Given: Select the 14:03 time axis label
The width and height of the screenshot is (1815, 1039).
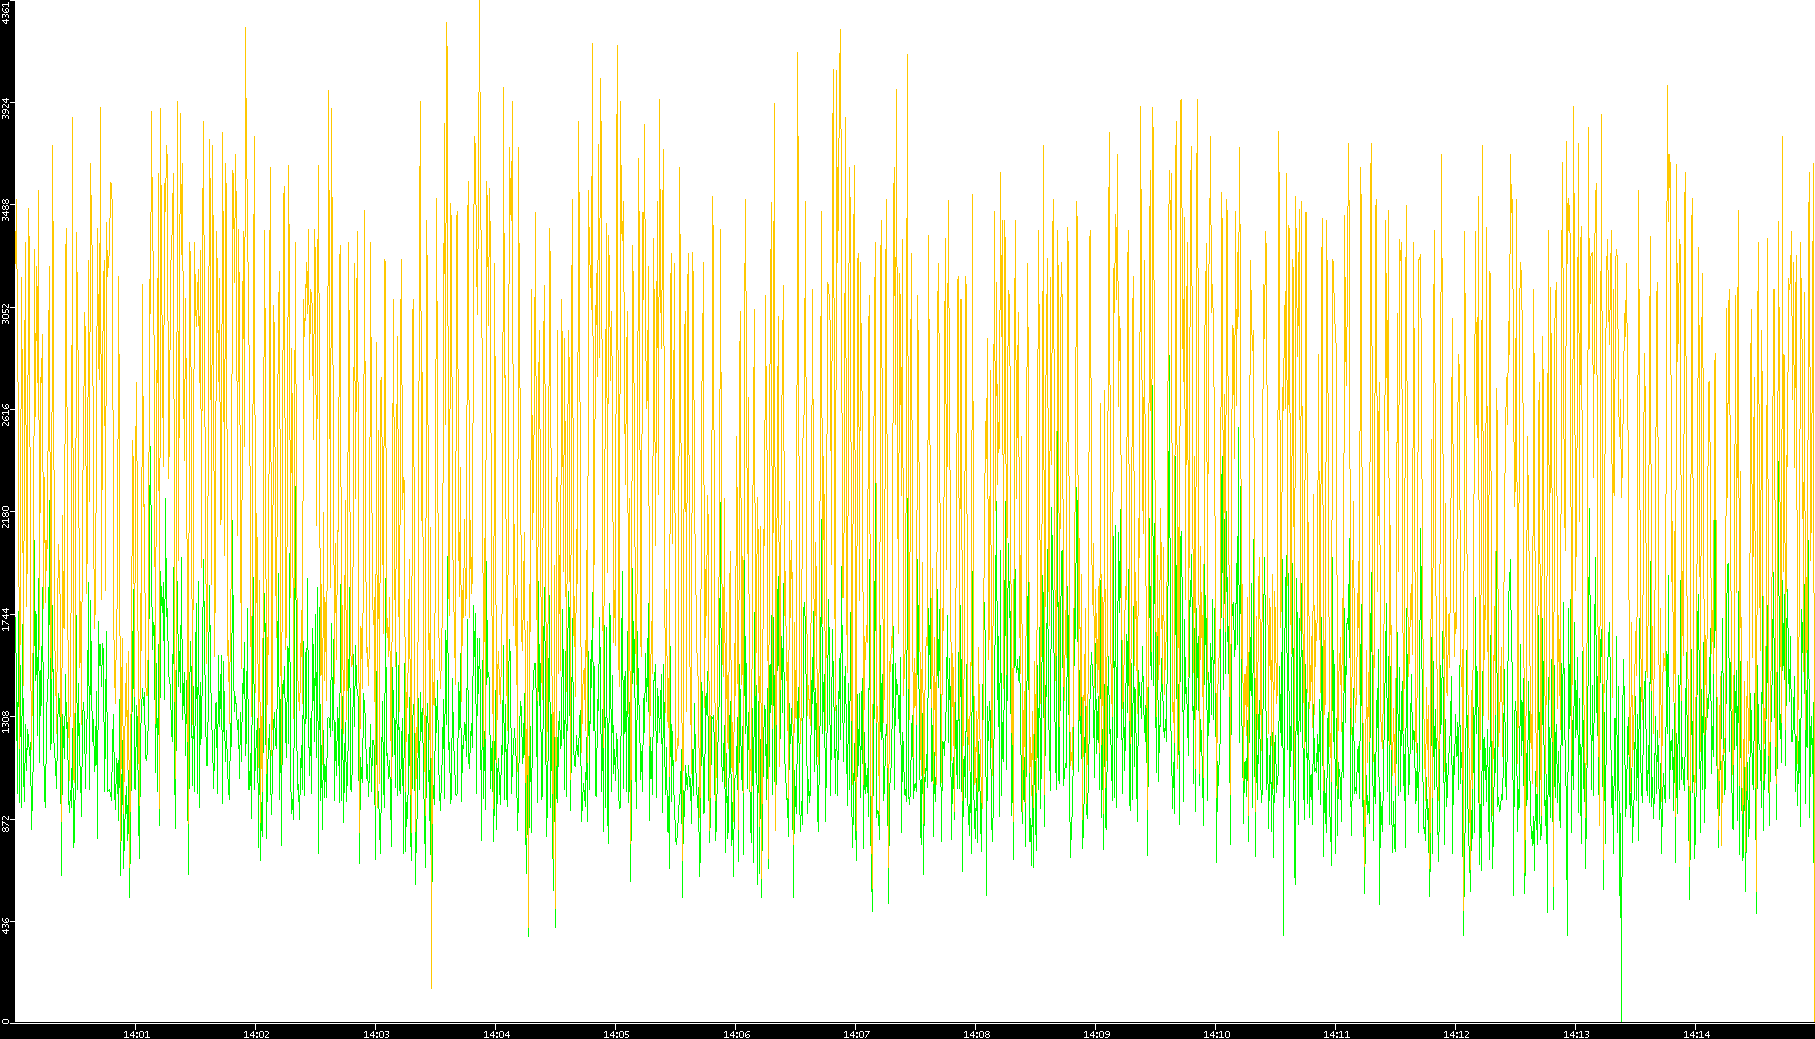Looking at the screenshot, I should coord(376,1034).
